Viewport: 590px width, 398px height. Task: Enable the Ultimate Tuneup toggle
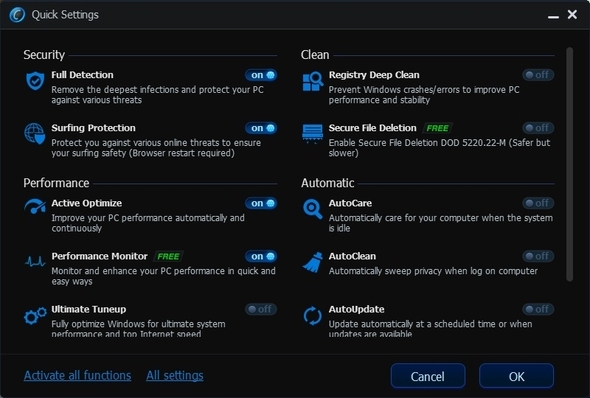click(x=261, y=309)
